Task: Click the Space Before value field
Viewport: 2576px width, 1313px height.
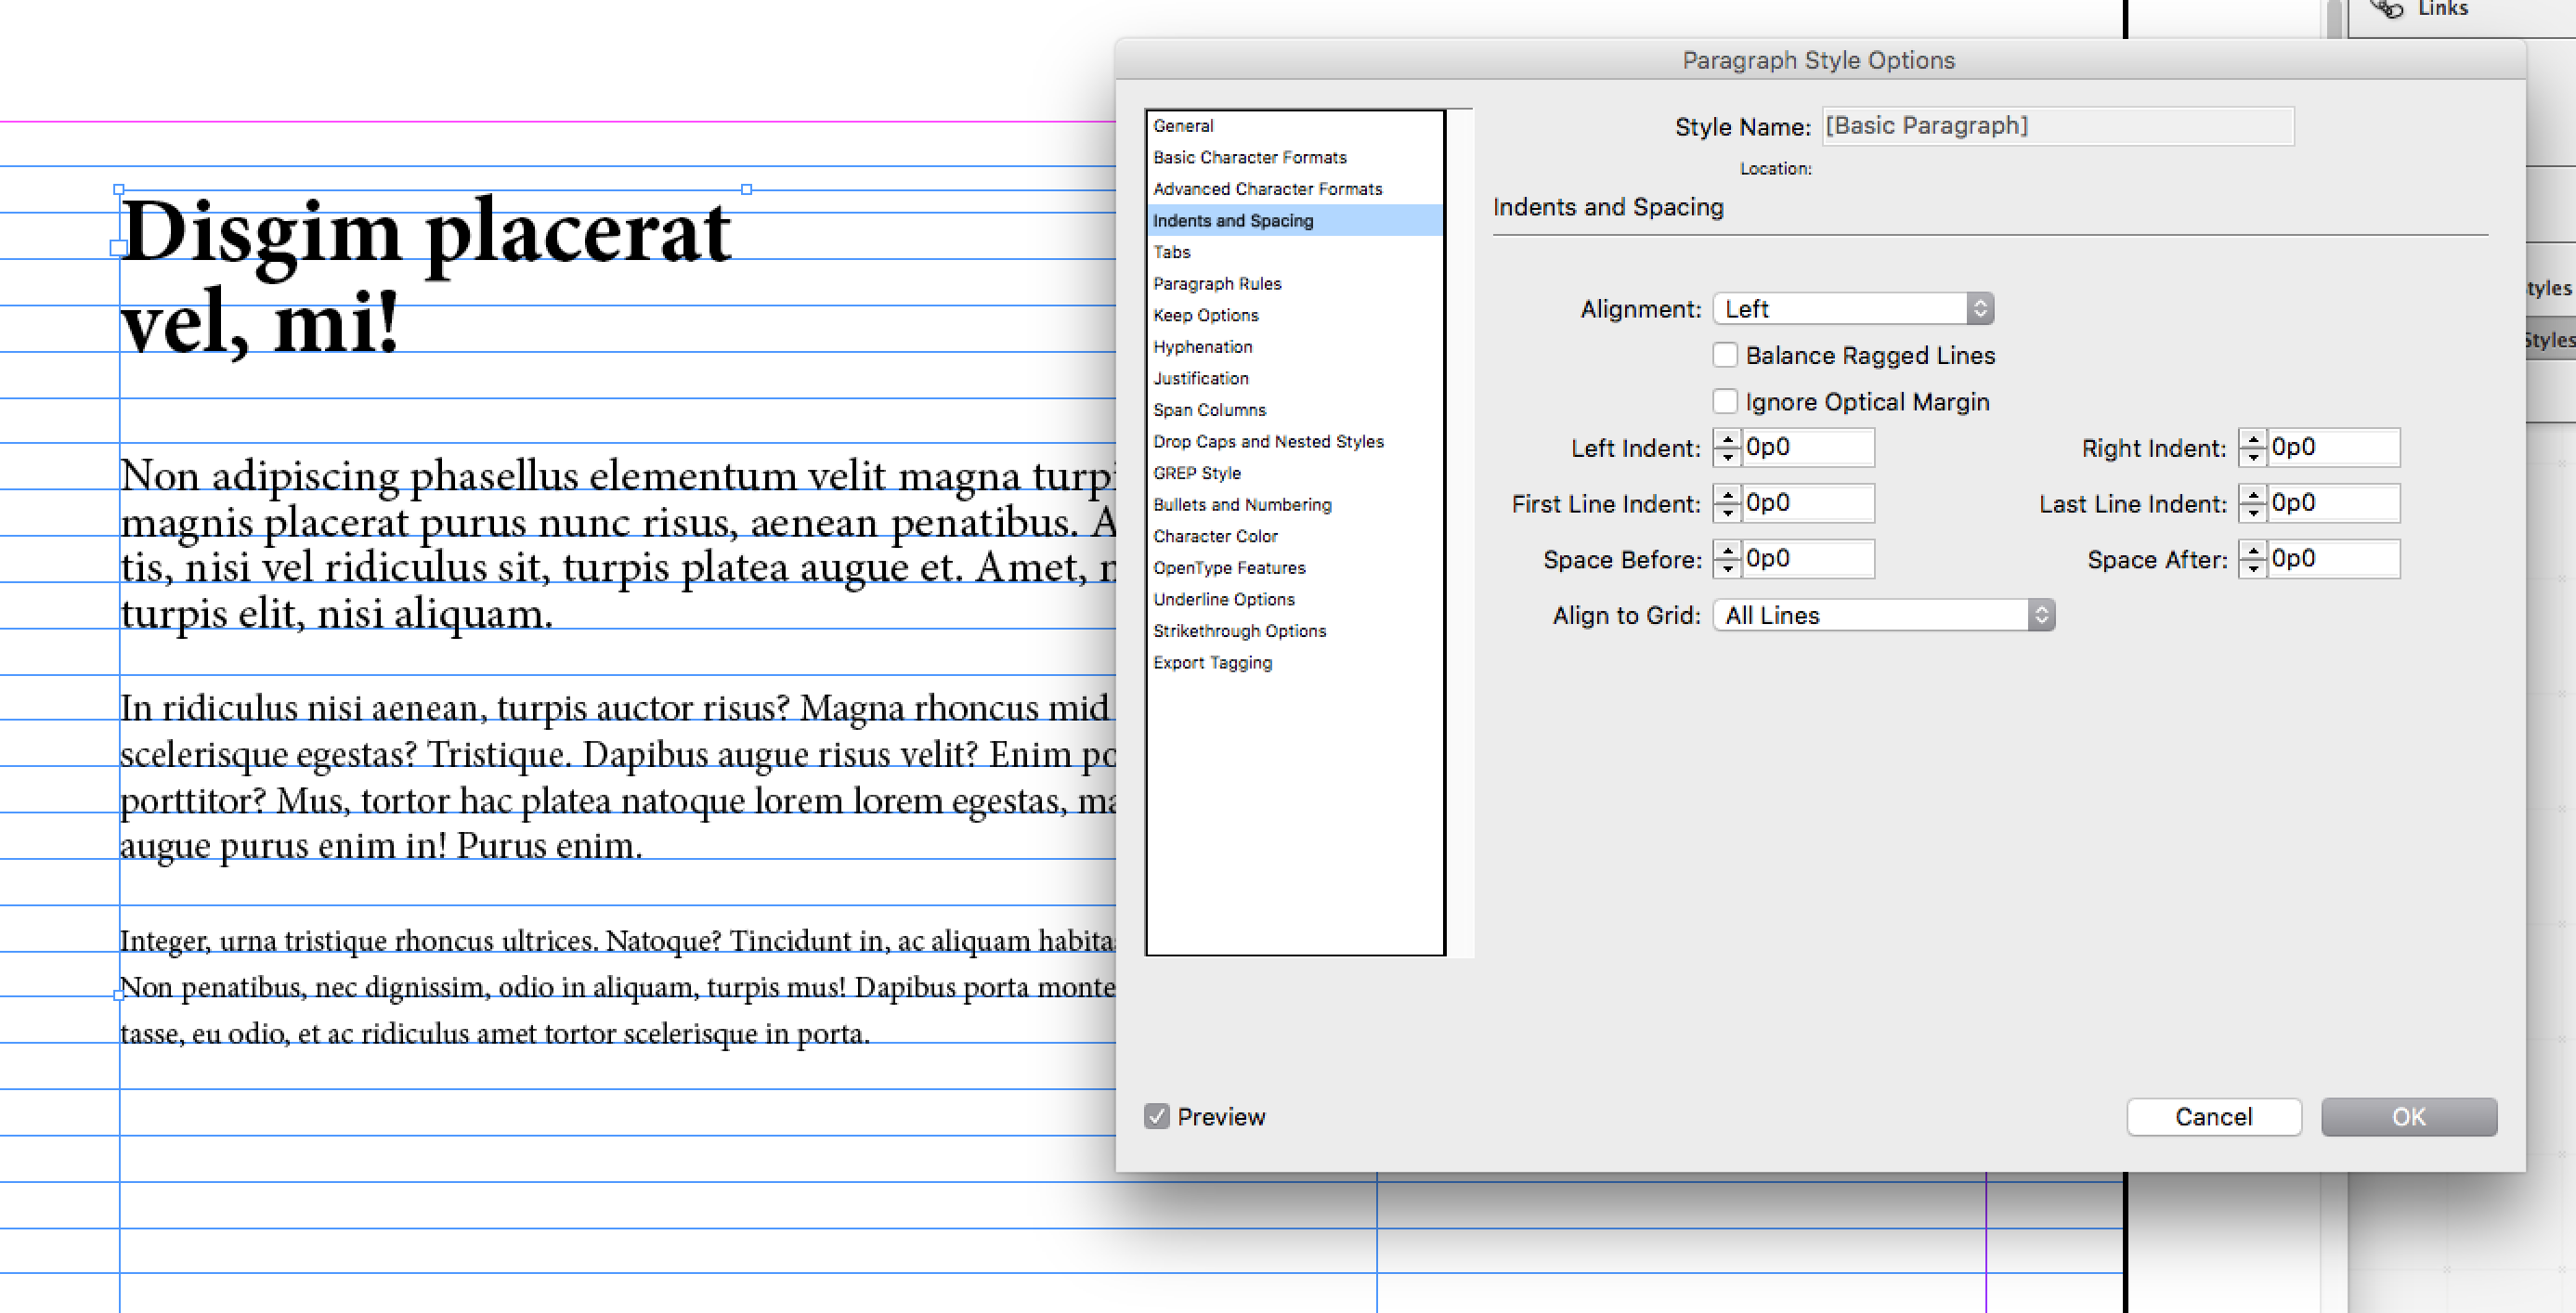Action: coord(1807,559)
